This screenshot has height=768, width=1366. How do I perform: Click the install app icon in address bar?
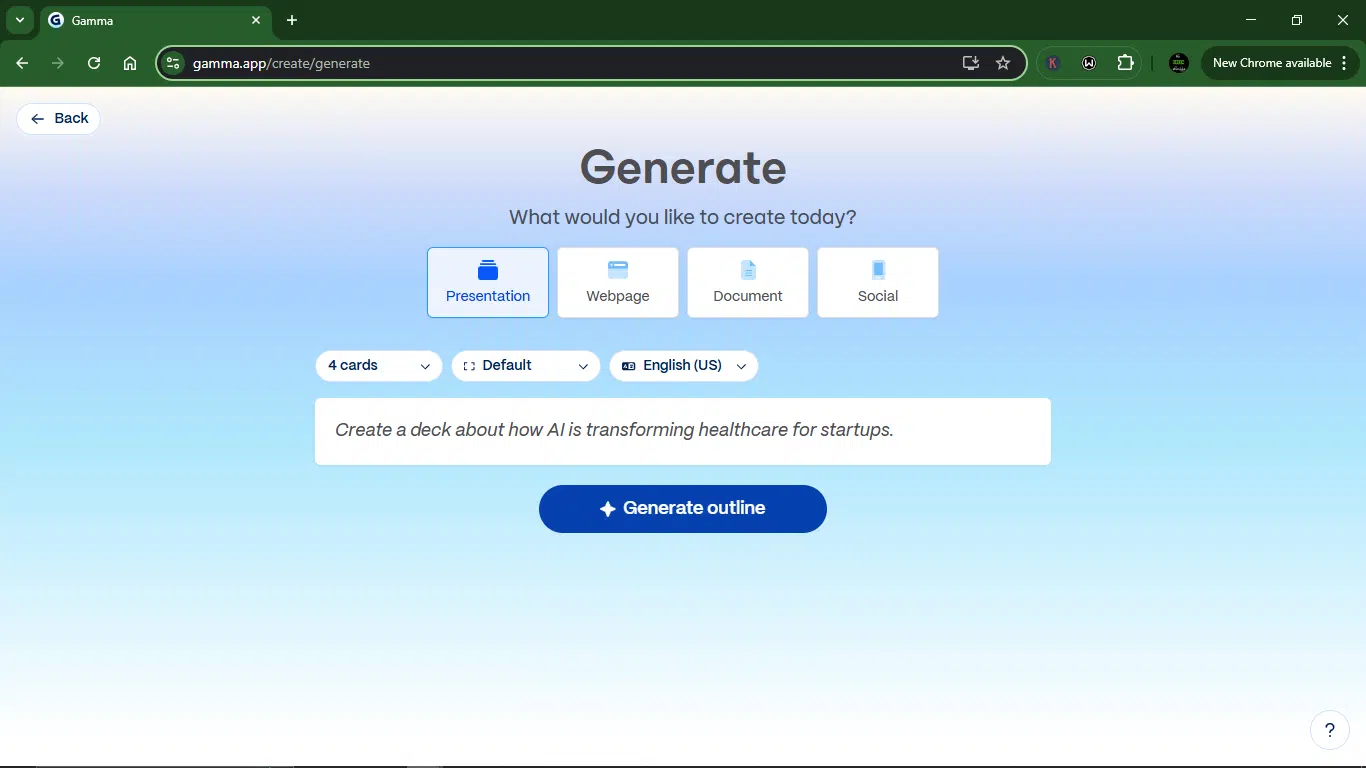coord(971,63)
